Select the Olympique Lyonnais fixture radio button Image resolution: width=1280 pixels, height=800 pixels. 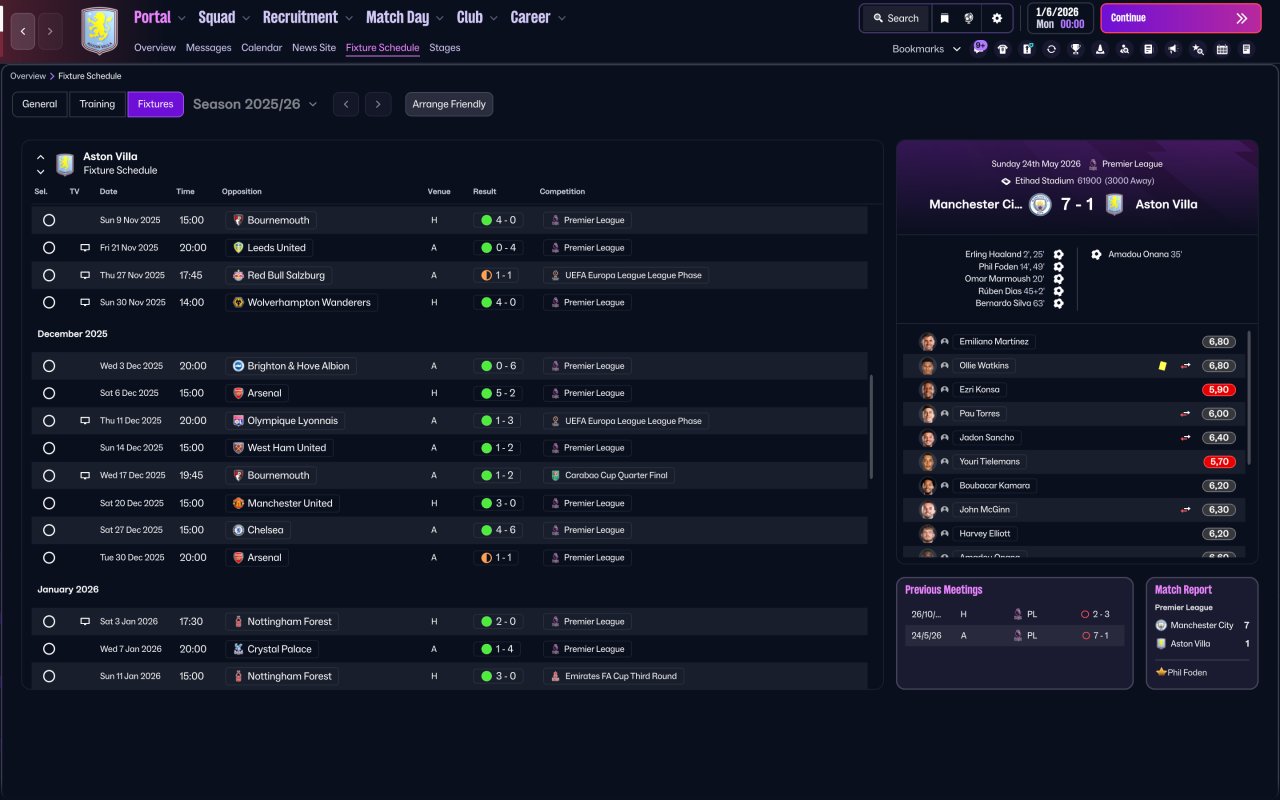[49, 421]
